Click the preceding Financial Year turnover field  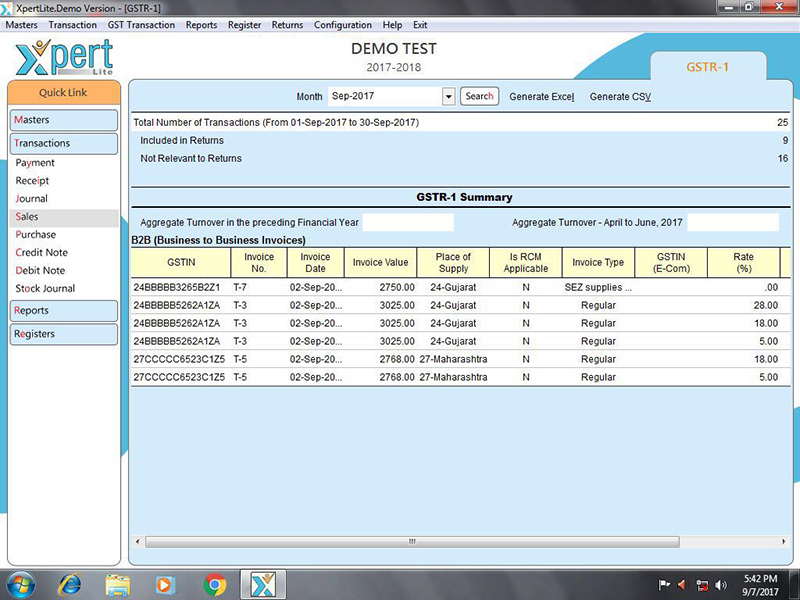pyautogui.click(x=408, y=222)
